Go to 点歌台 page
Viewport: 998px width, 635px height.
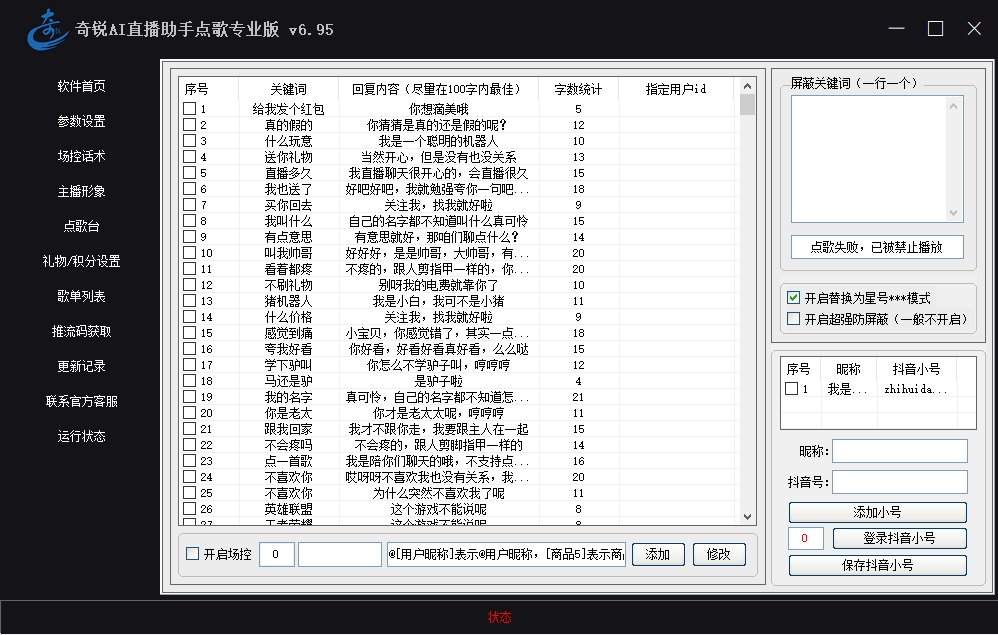coord(81,226)
